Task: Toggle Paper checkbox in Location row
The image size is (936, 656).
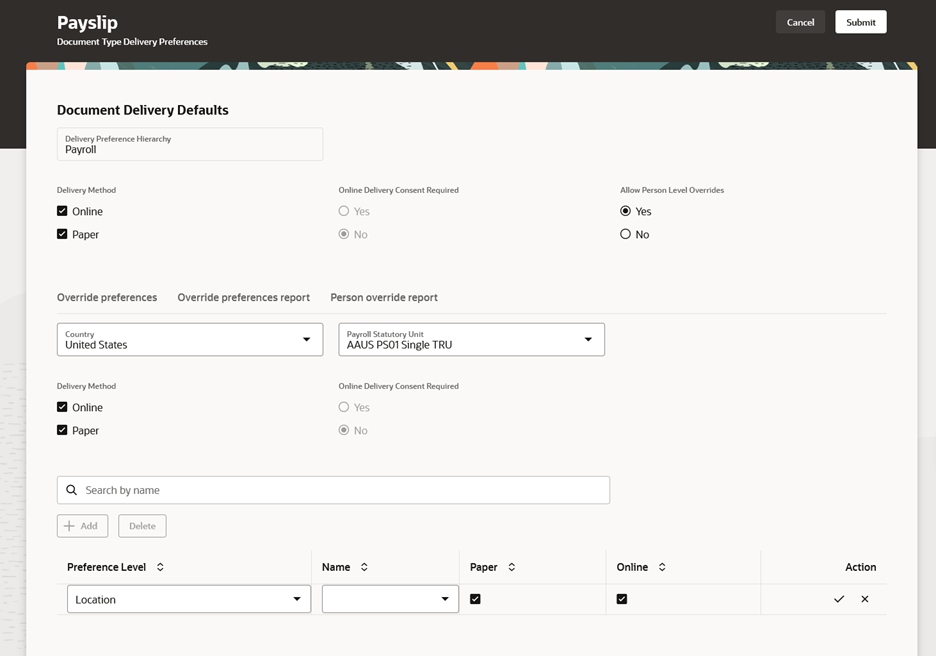Action: click(475, 599)
